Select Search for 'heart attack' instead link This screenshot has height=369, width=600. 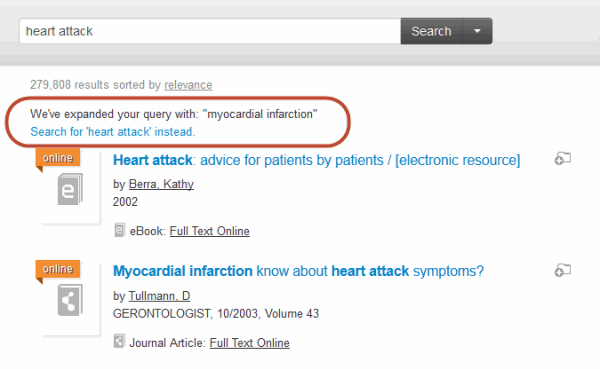(x=112, y=132)
